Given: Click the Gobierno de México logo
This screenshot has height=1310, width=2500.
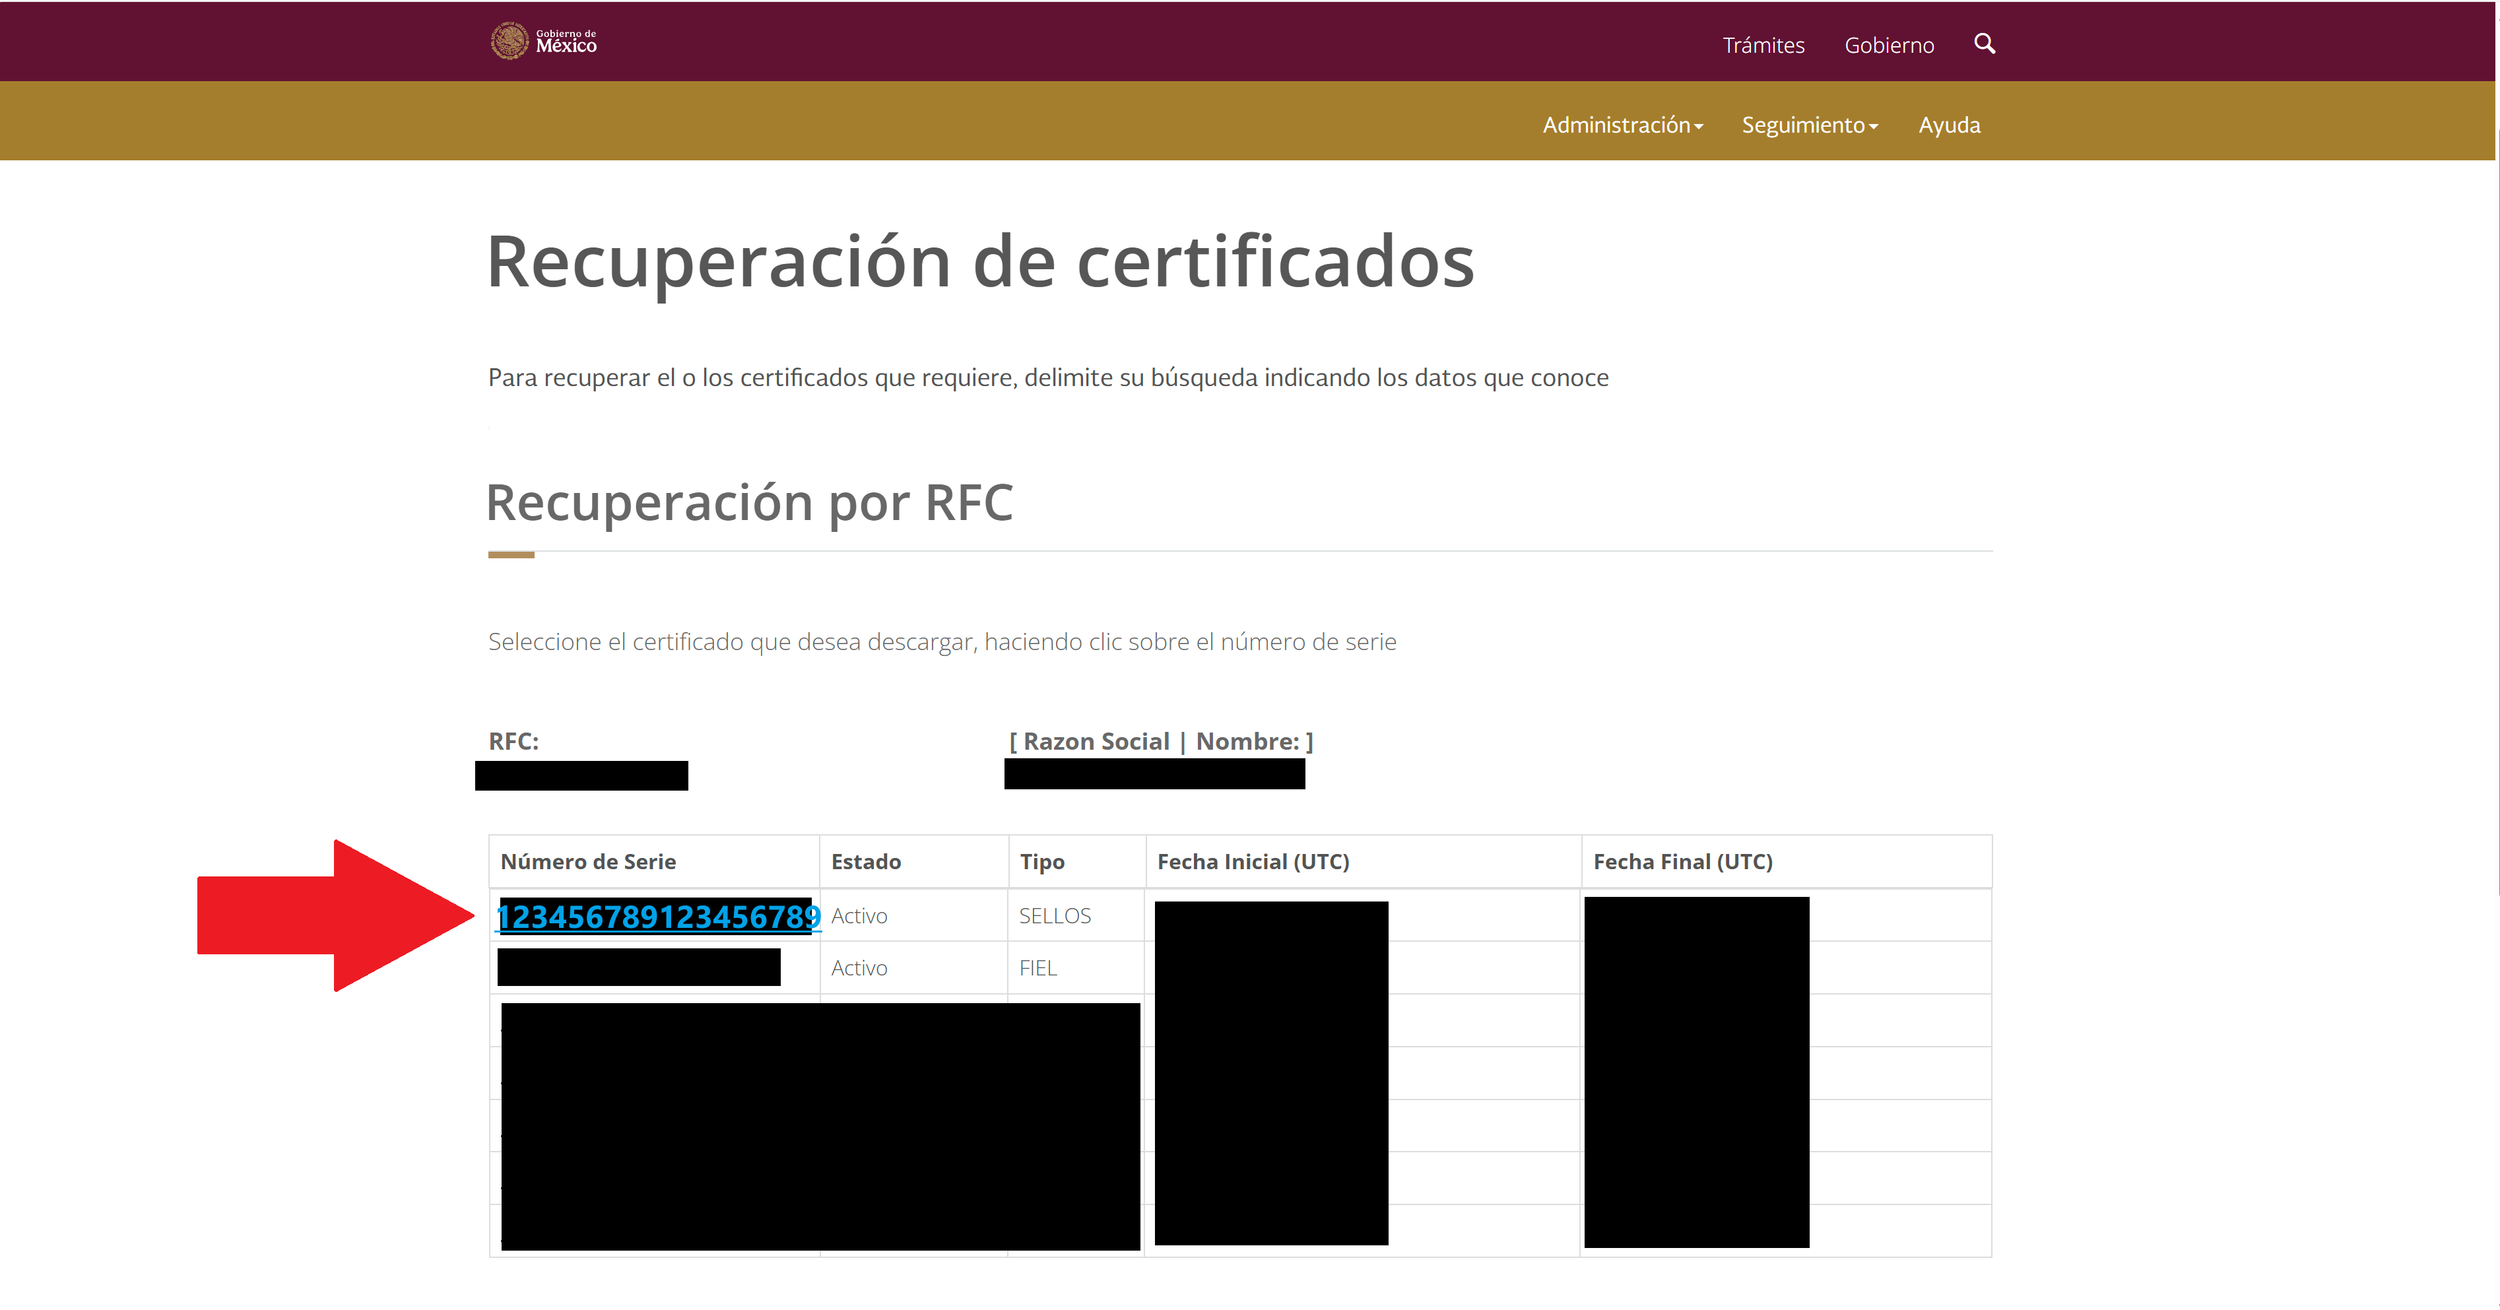Looking at the screenshot, I should [x=543, y=41].
